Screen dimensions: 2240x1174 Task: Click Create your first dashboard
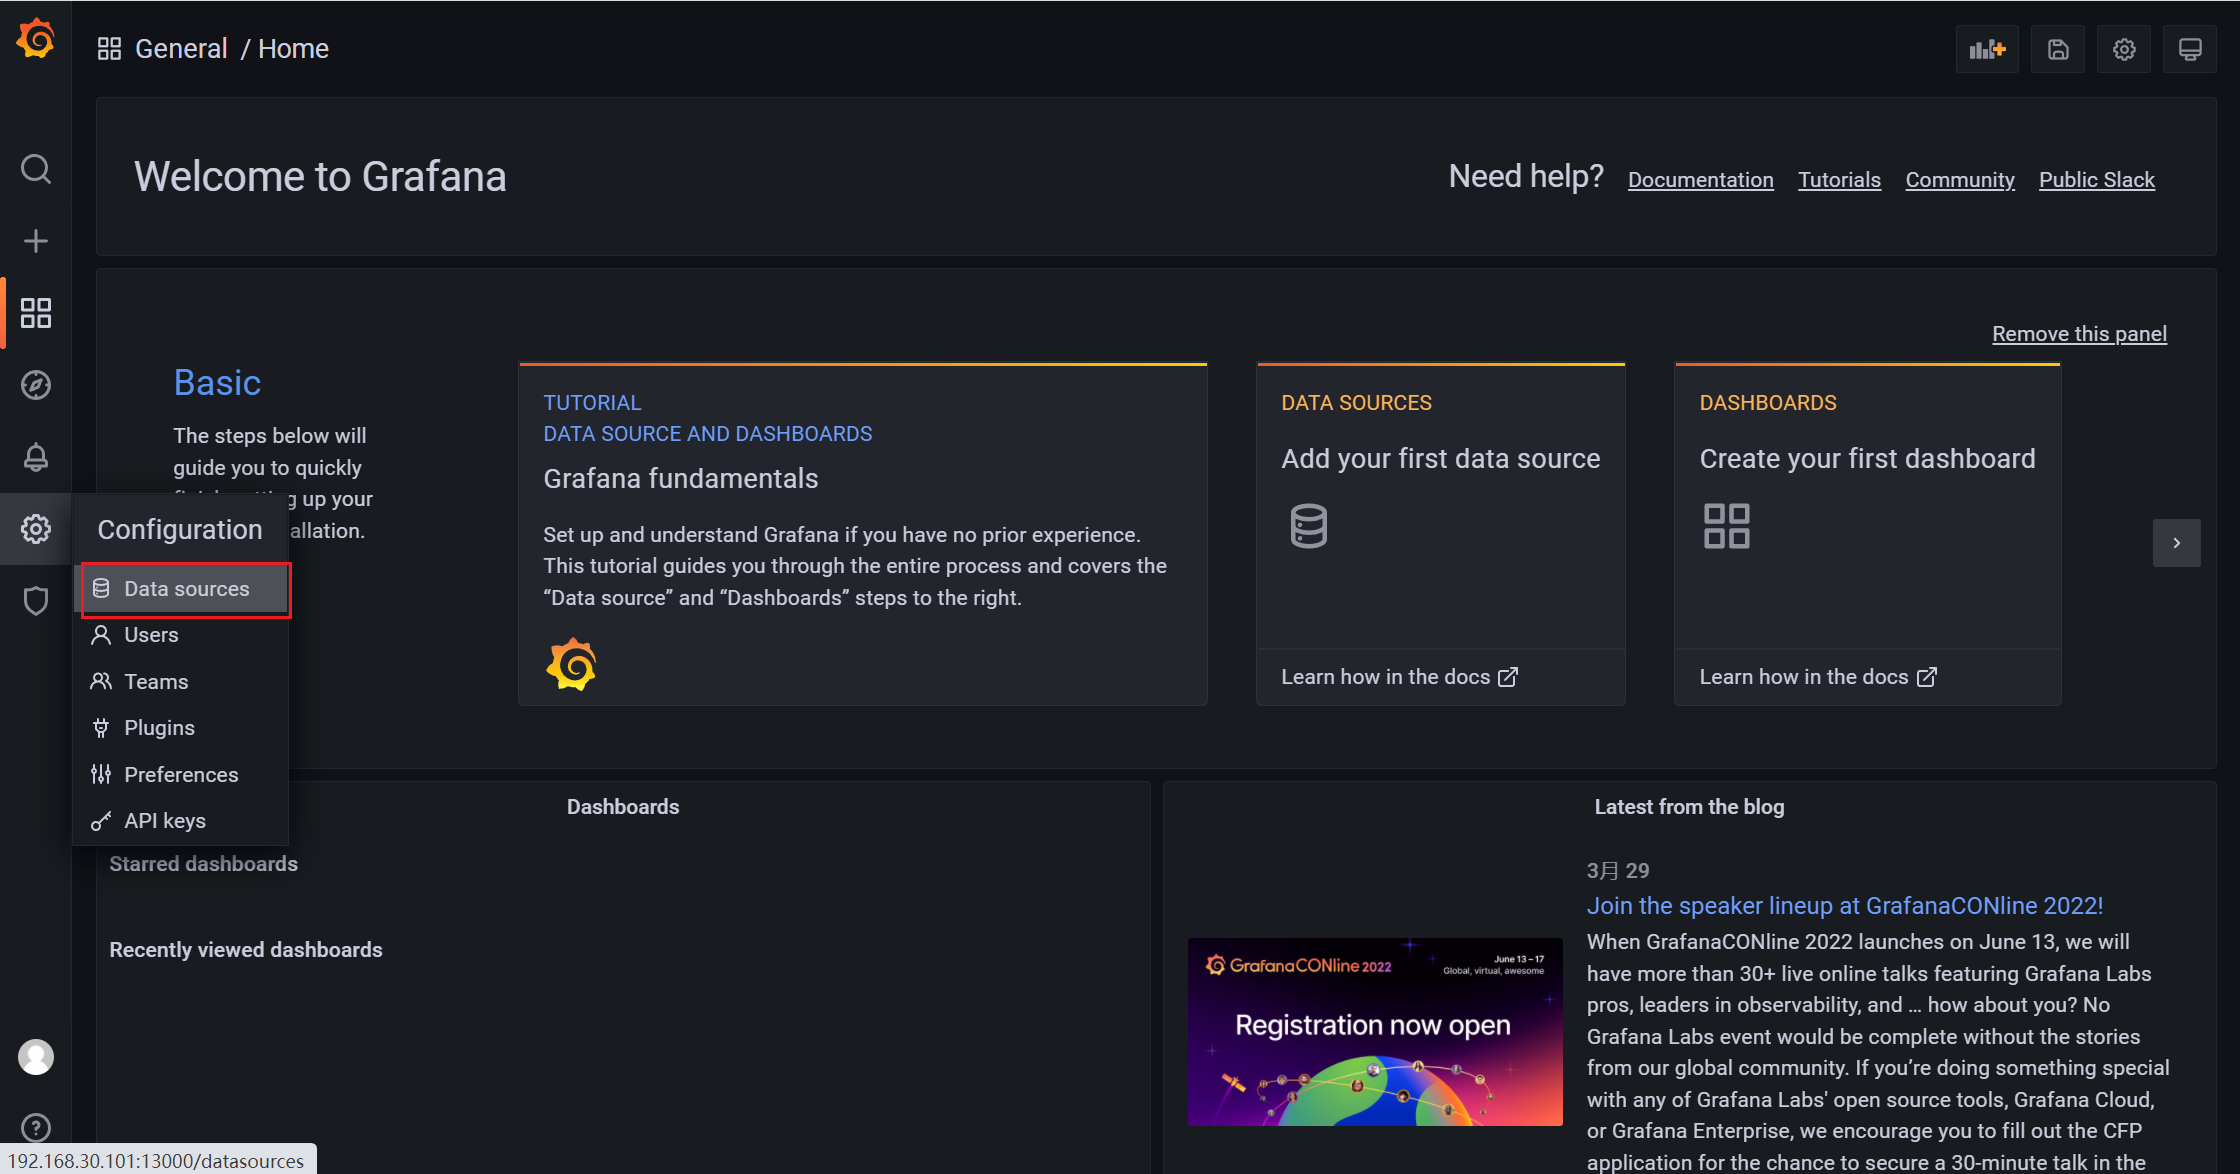[1867, 459]
